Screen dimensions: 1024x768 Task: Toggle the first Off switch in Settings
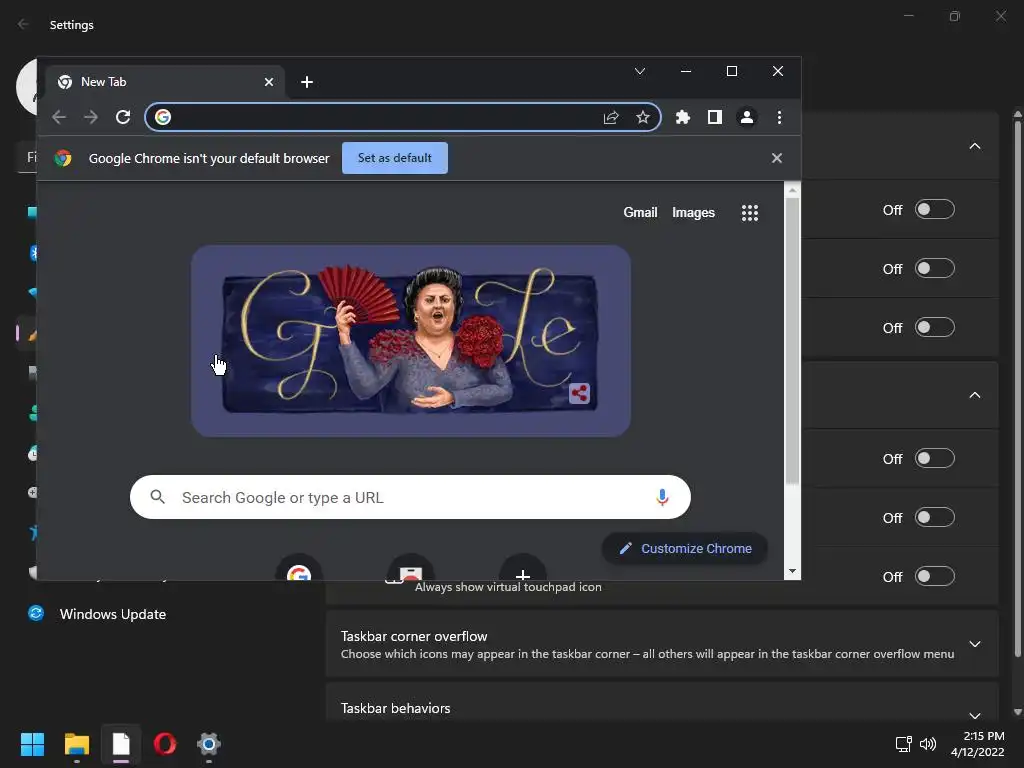935,210
